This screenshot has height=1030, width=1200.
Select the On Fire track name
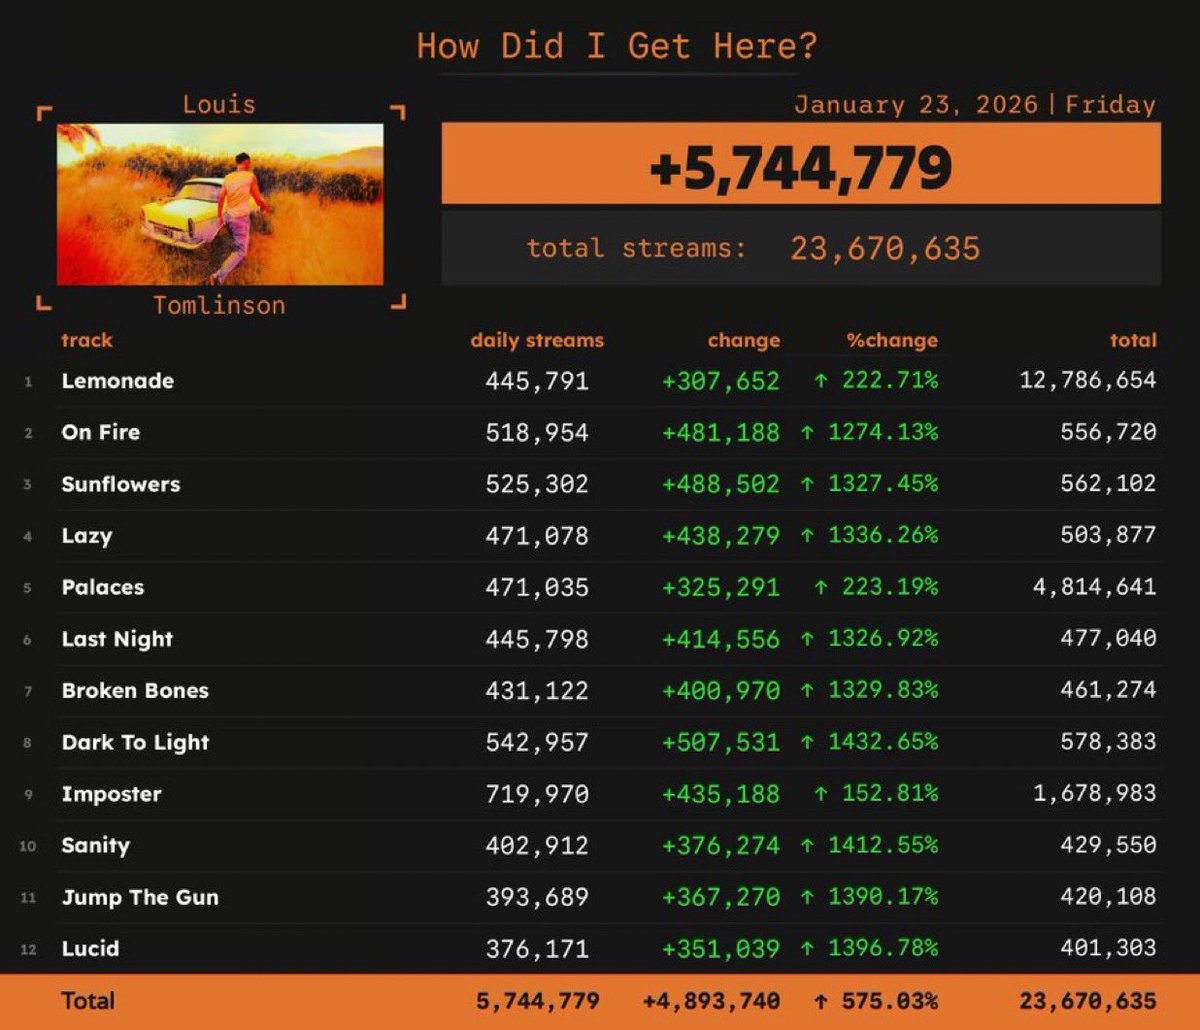pyautogui.click(x=101, y=433)
